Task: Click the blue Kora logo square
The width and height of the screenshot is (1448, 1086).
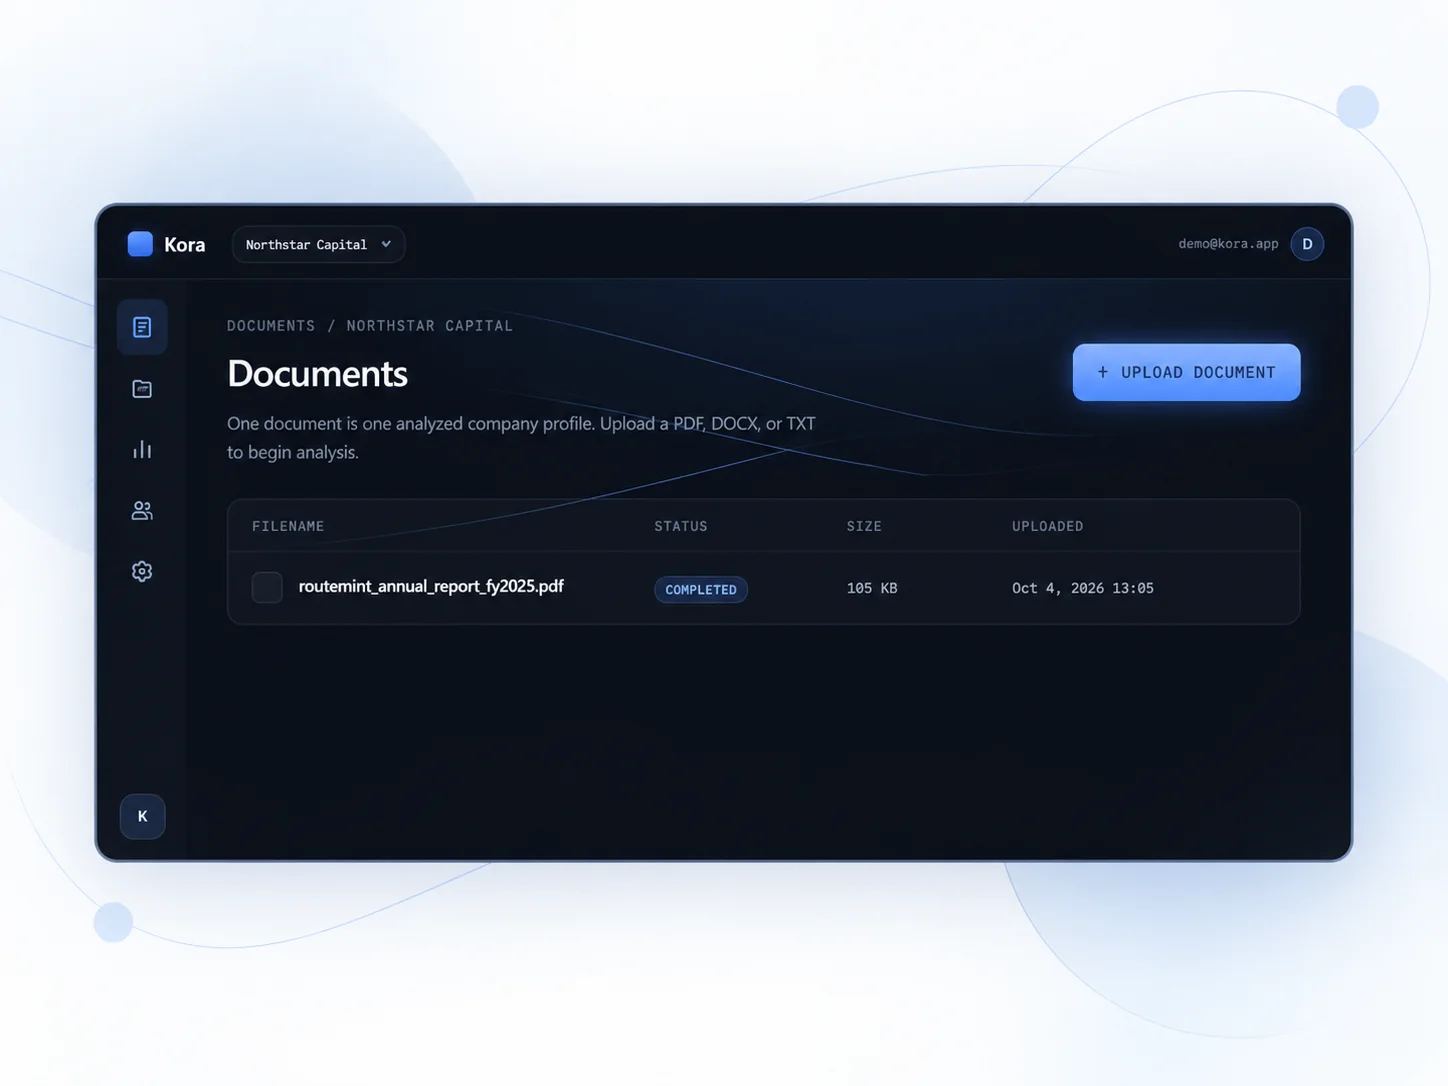Action: point(140,244)
